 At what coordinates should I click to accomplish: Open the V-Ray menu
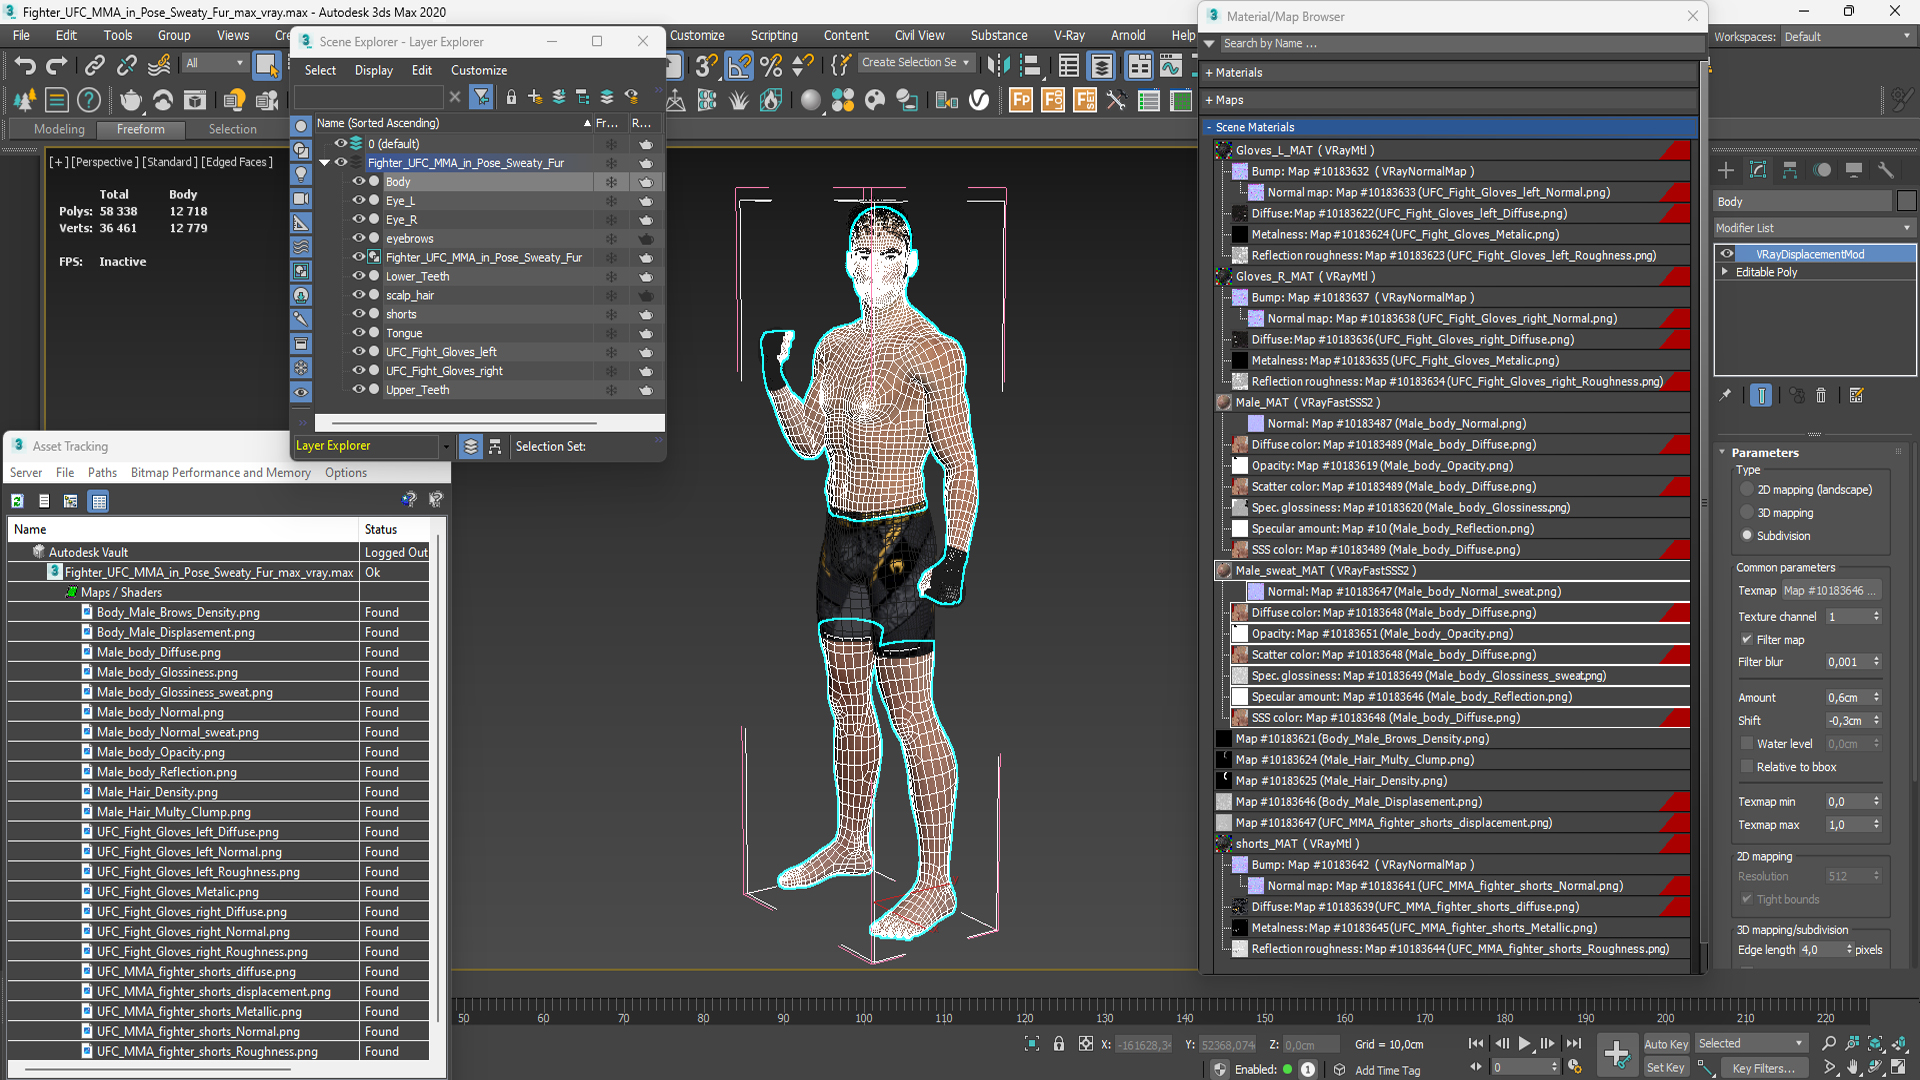(x=1069, y=35)
